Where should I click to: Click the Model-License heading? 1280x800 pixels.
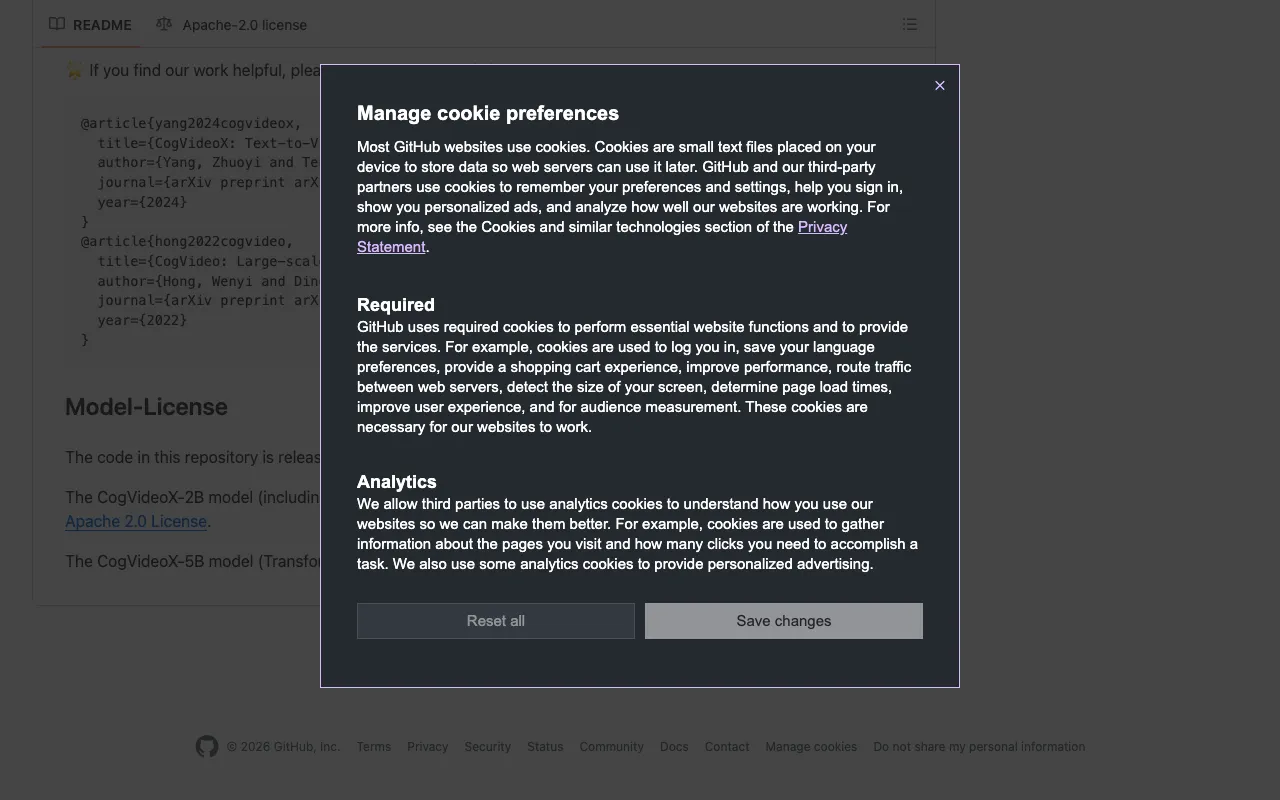pyautogui.click(x=146, y=407)
